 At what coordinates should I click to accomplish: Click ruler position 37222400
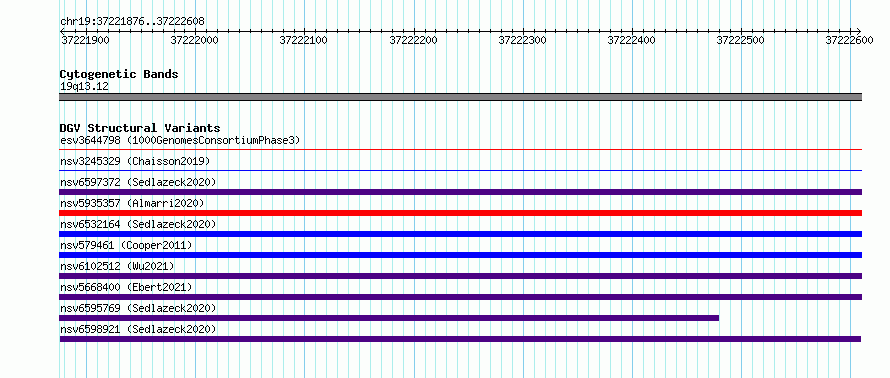pyautogui.click(x=632, y=40)
